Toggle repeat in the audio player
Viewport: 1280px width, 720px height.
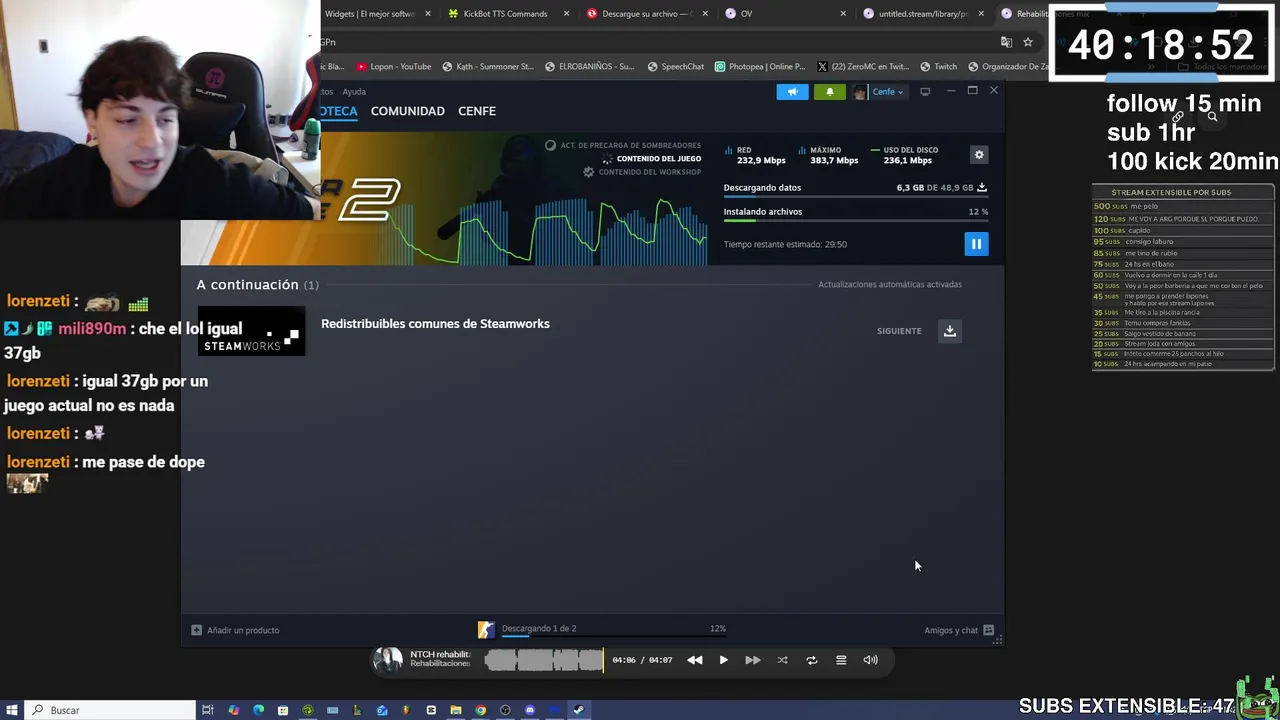(x=812, y=660)
